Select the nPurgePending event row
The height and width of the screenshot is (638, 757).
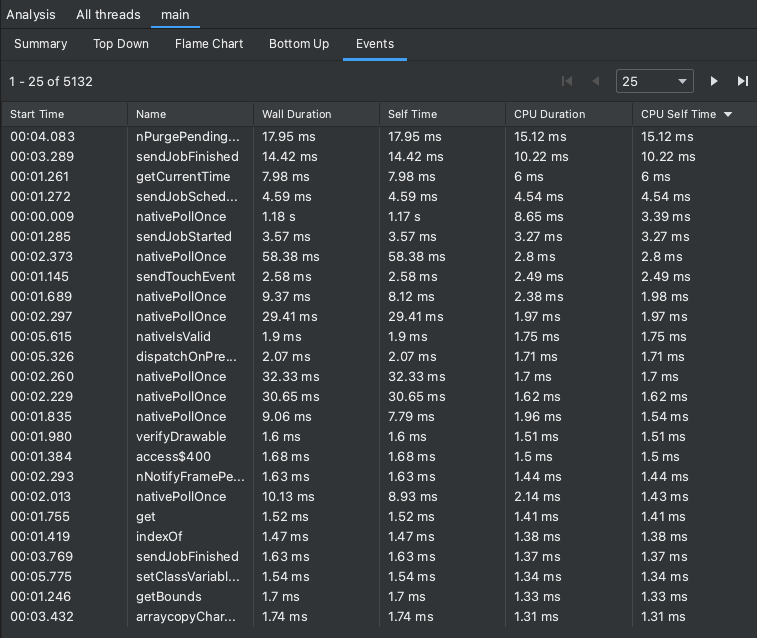pyautogui.click(x=188, y=137)
